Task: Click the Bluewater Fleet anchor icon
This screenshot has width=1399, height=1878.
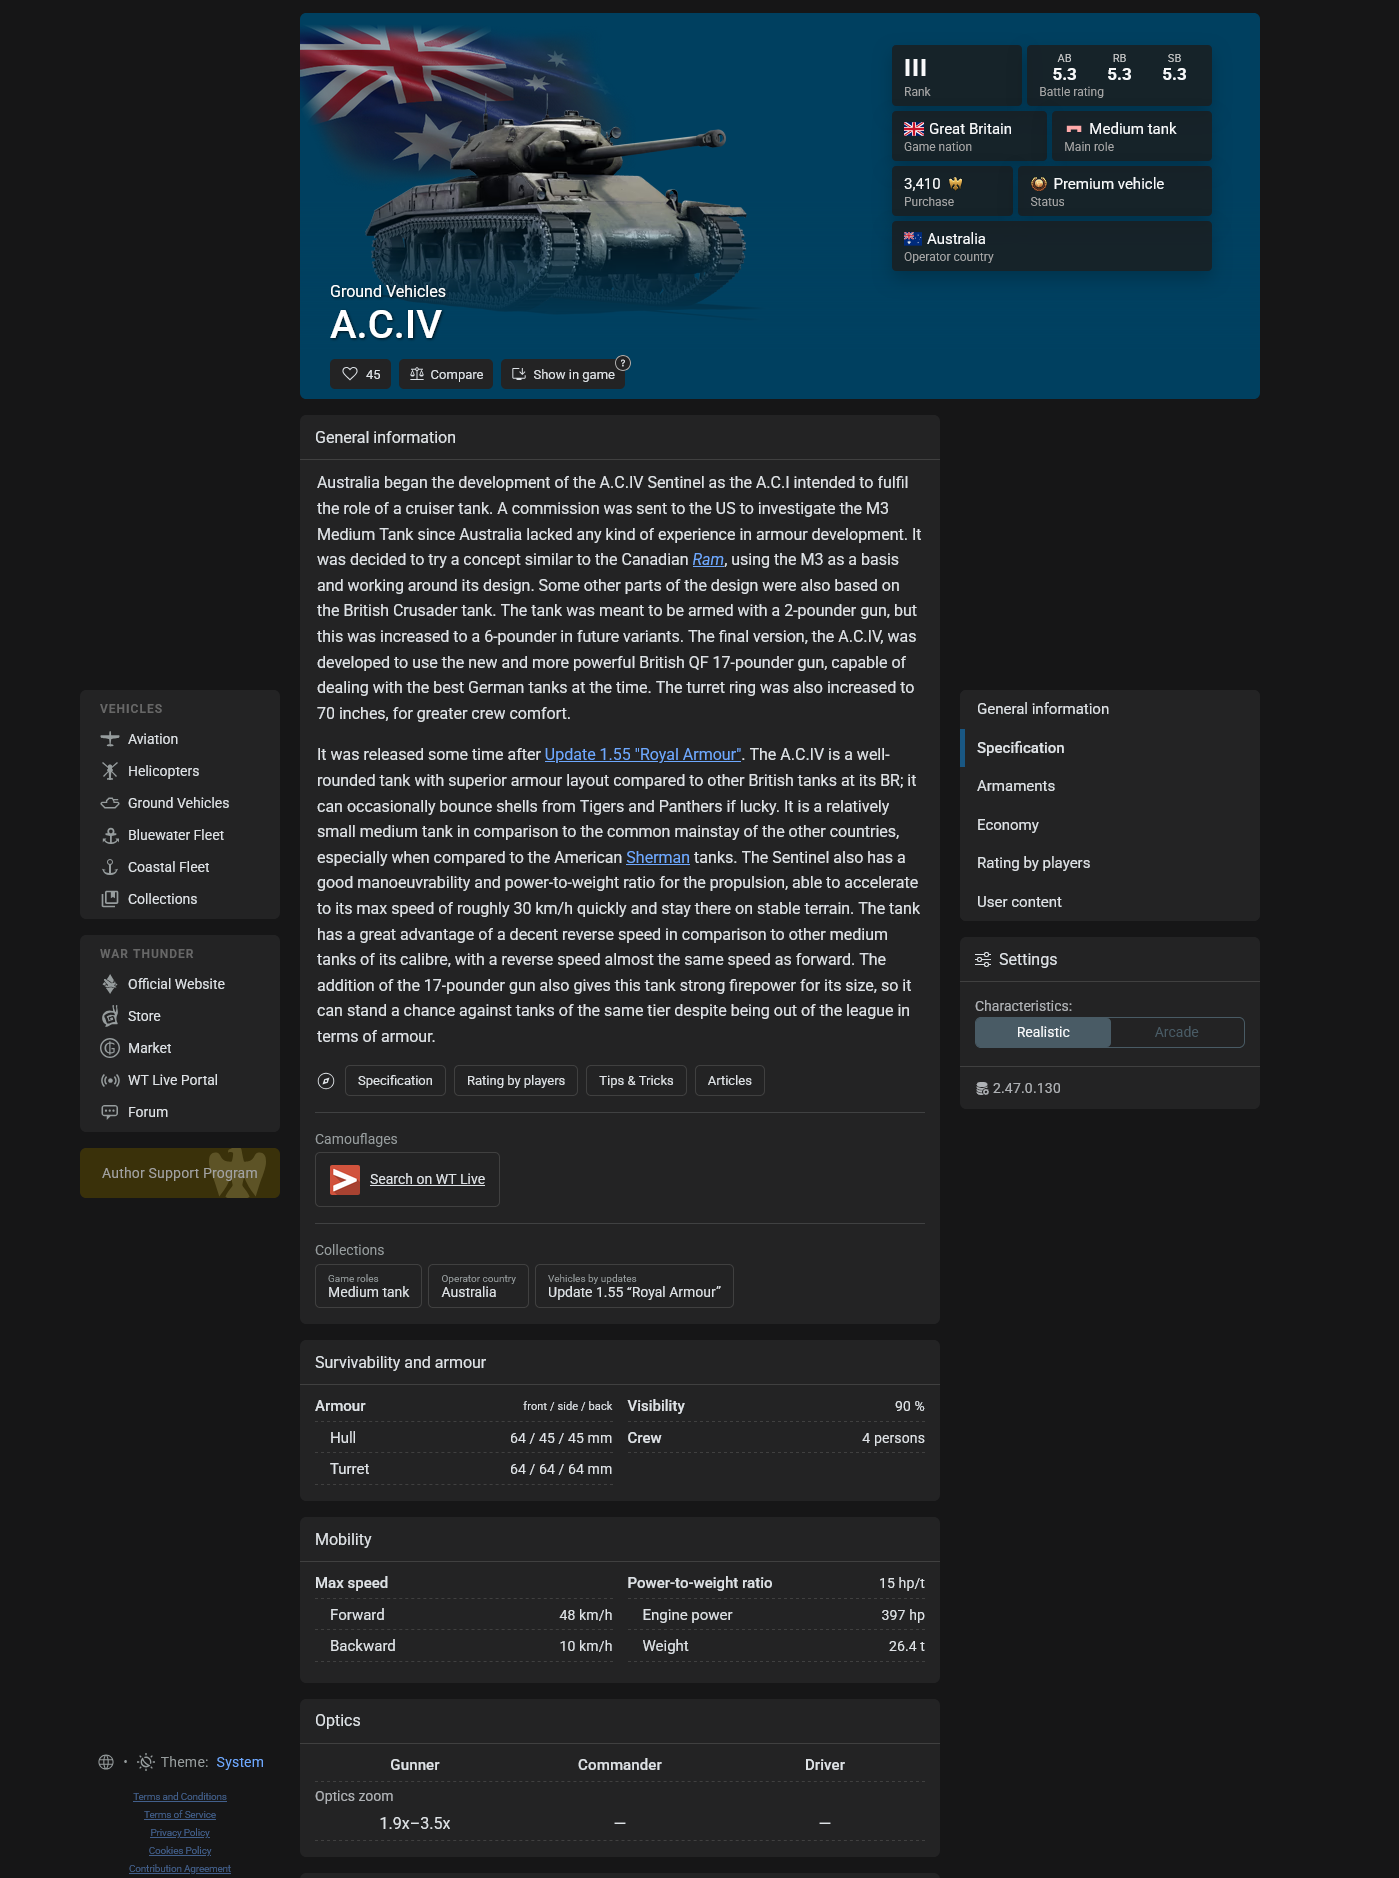Action: click(110, 835)
